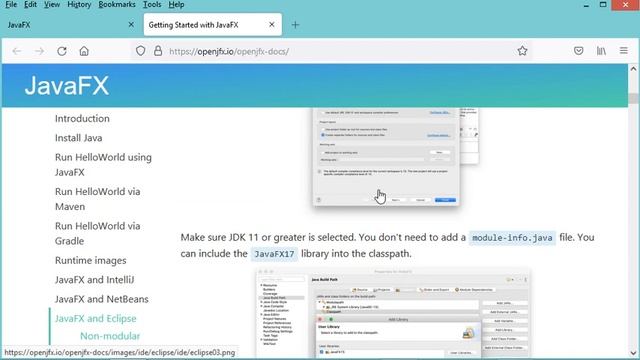Open the History menu
640x360 pixels.
click(79, 4)
